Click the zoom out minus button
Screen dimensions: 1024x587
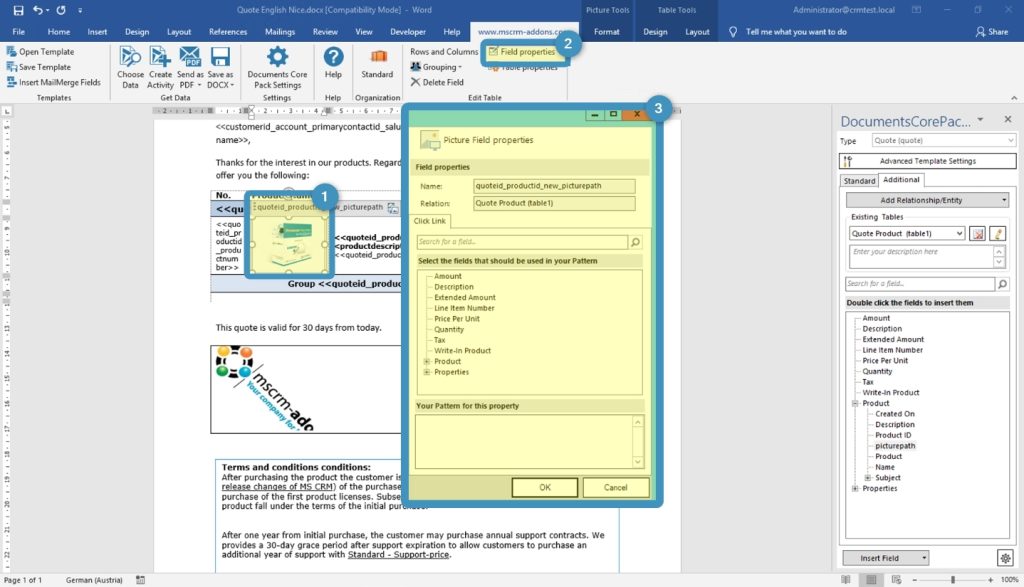(914, 580)
